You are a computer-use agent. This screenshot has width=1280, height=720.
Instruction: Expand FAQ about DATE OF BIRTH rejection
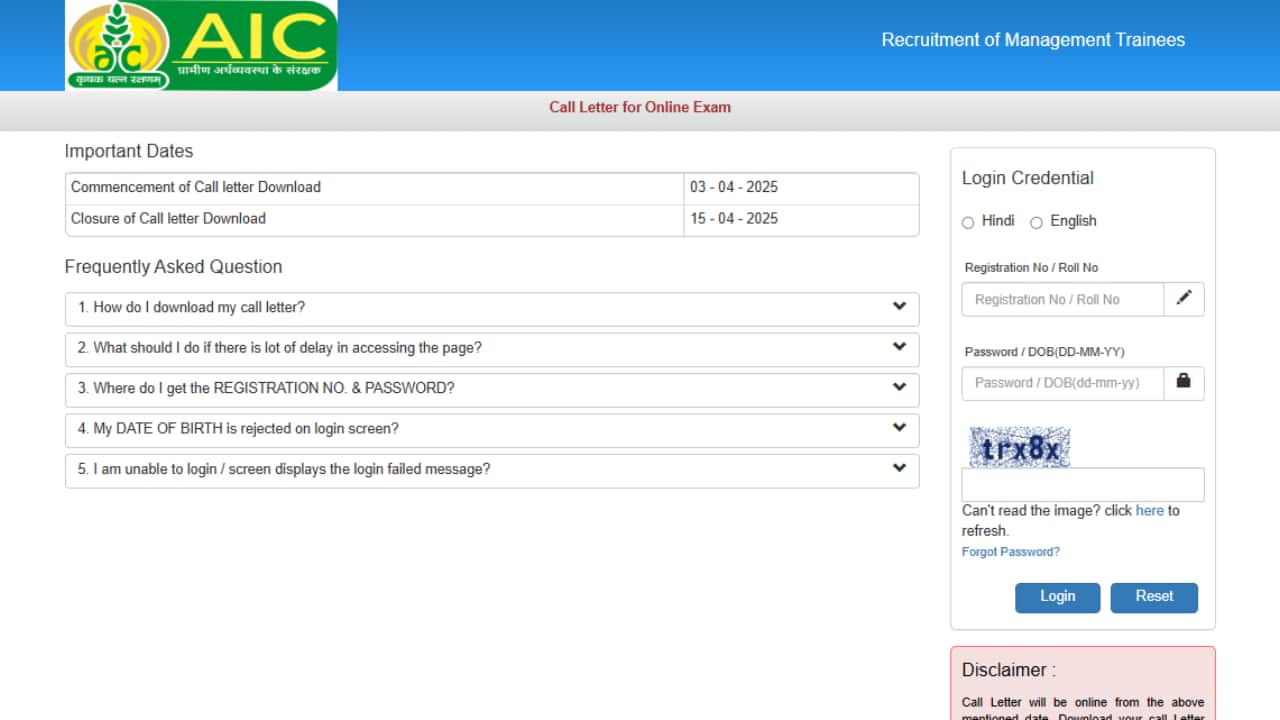point(492,429)
